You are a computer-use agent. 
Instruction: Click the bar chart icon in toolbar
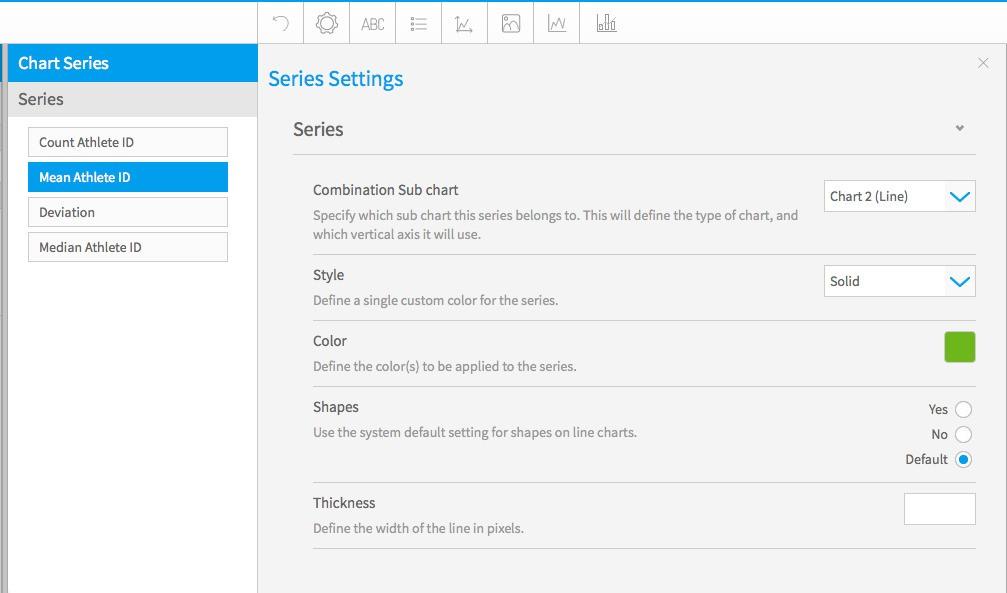point(606,23)
